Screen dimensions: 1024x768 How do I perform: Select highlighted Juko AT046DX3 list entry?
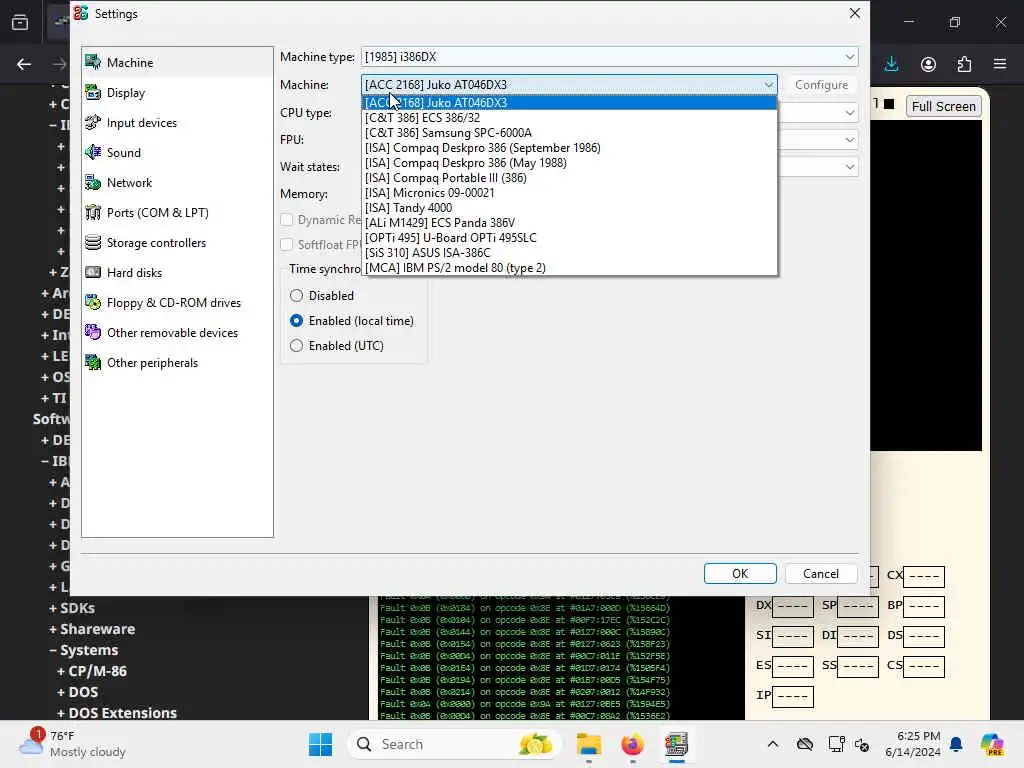(x=569, y=103)
